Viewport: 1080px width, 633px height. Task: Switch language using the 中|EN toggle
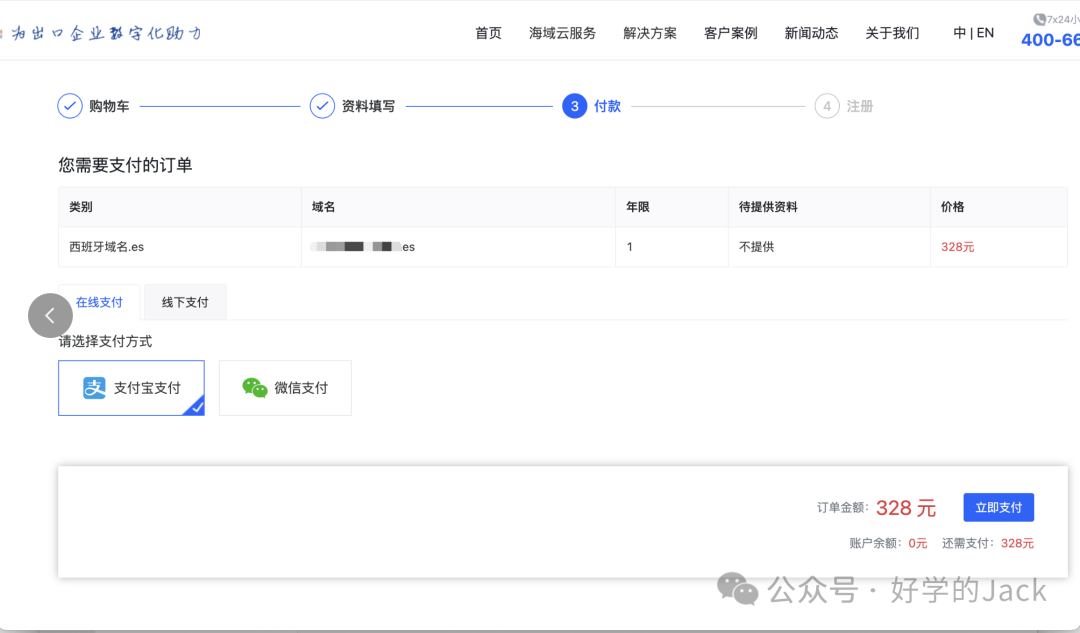tap(972, 32)
